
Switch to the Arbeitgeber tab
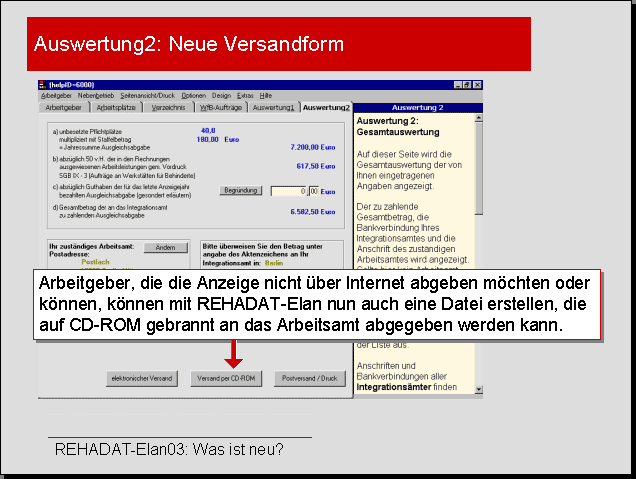[x=63, y=107]
